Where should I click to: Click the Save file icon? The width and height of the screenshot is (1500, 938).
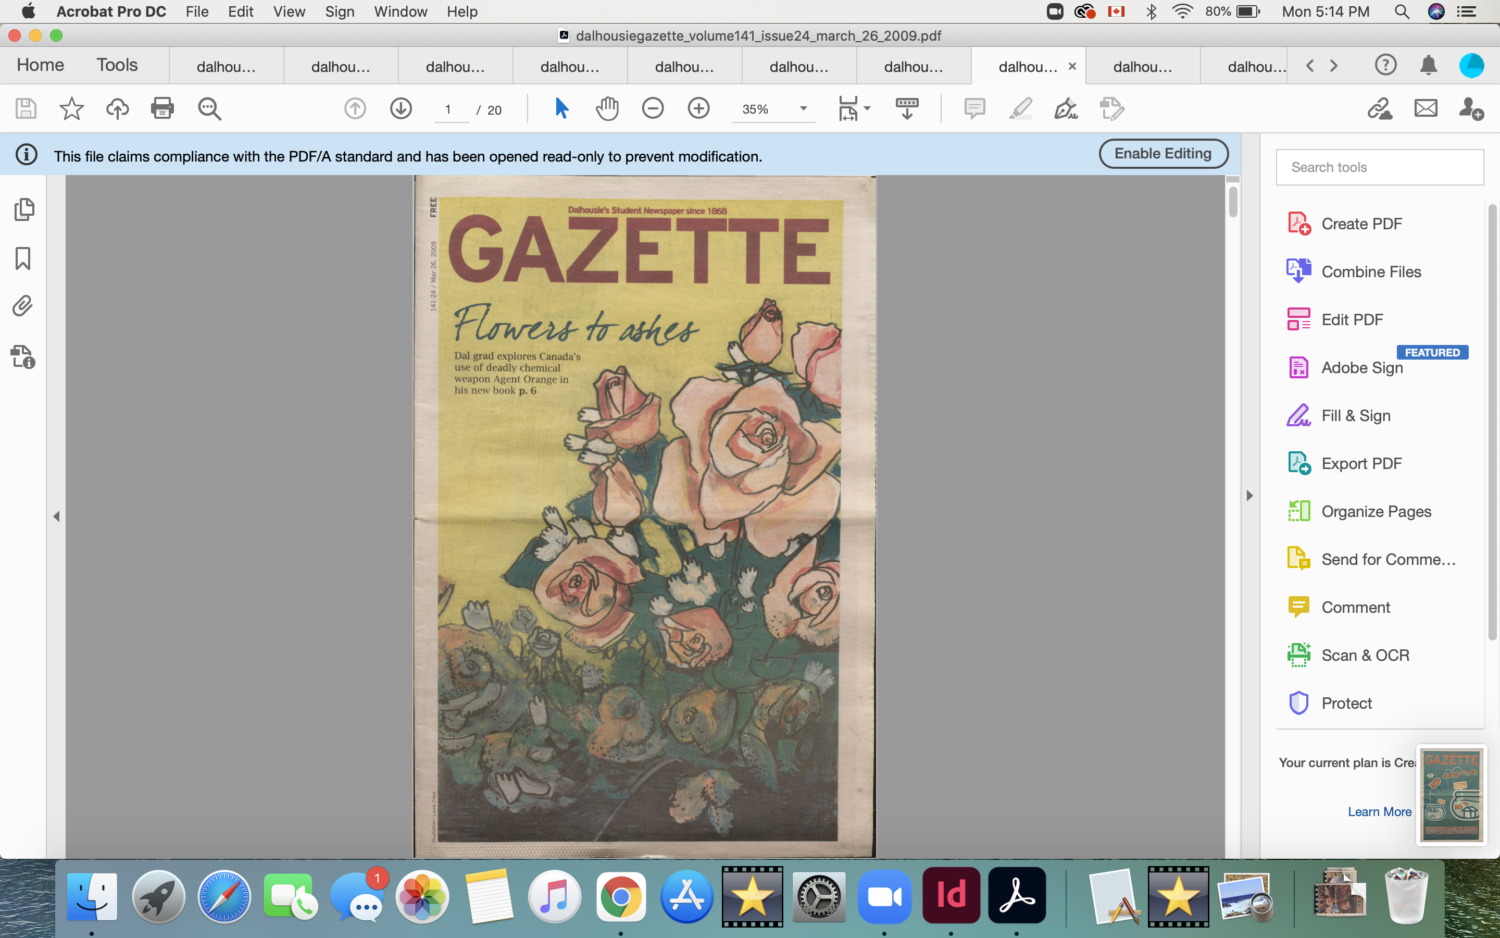point(26,108)
